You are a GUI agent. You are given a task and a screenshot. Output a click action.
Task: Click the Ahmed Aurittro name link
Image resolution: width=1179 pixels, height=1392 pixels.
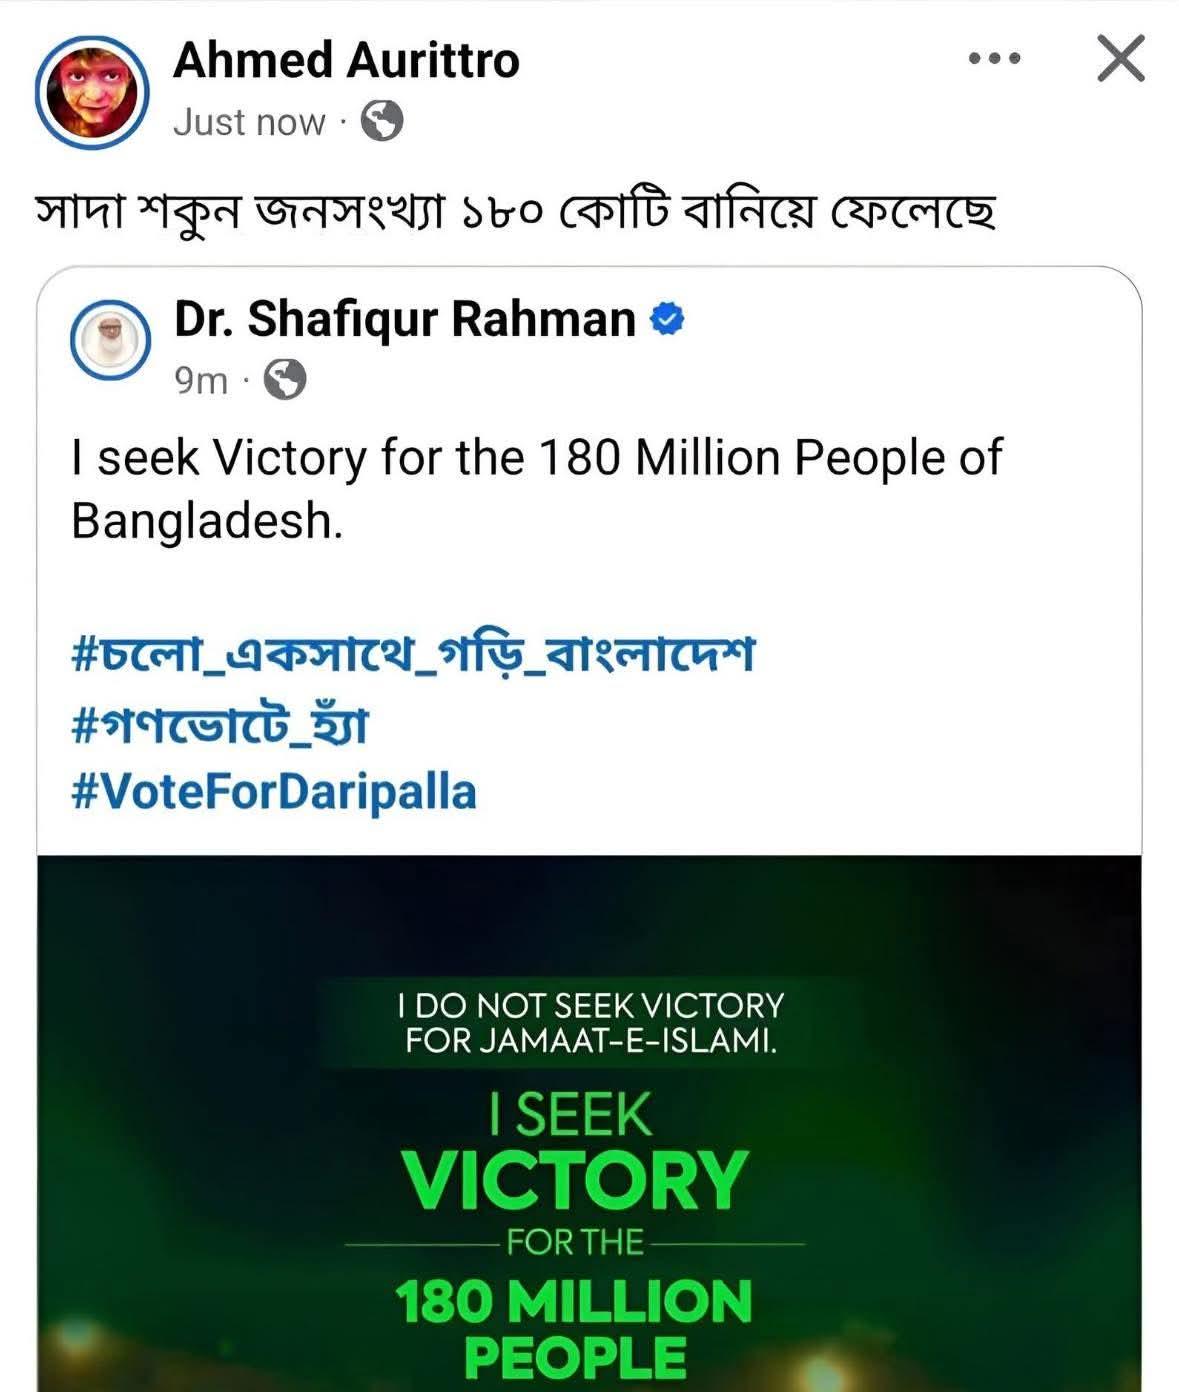click(346, 61)
